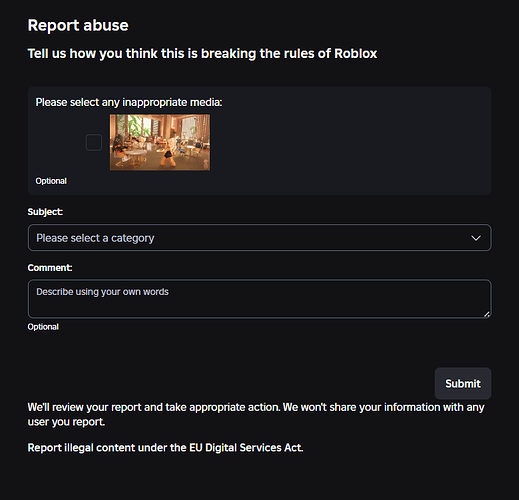Click empty space inside the media selection panel

coord(350,143)
